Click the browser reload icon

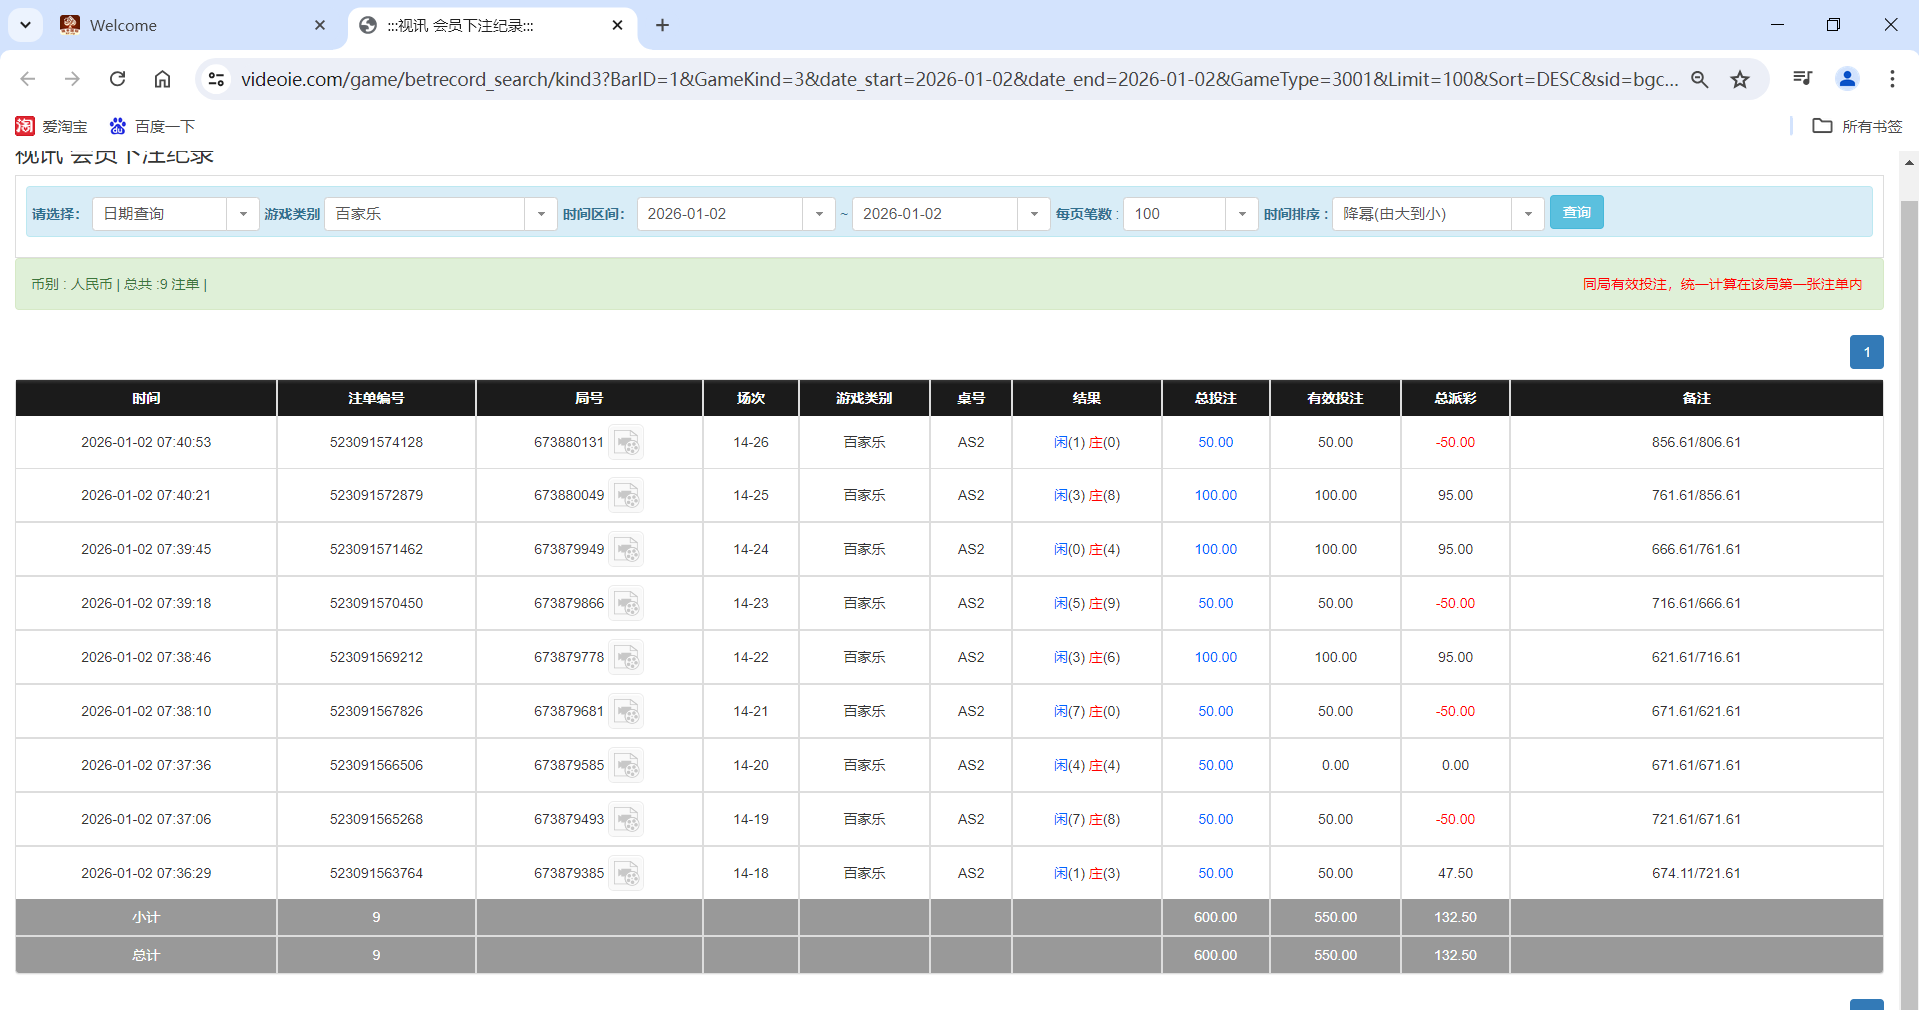pyautogui.click(x=117, y=79)
